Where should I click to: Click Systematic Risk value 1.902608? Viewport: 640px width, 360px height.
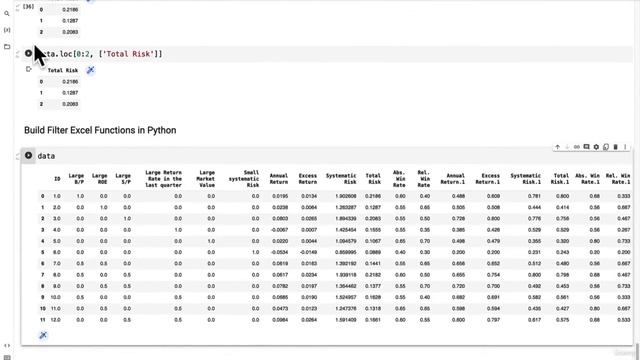click(346, 196)
